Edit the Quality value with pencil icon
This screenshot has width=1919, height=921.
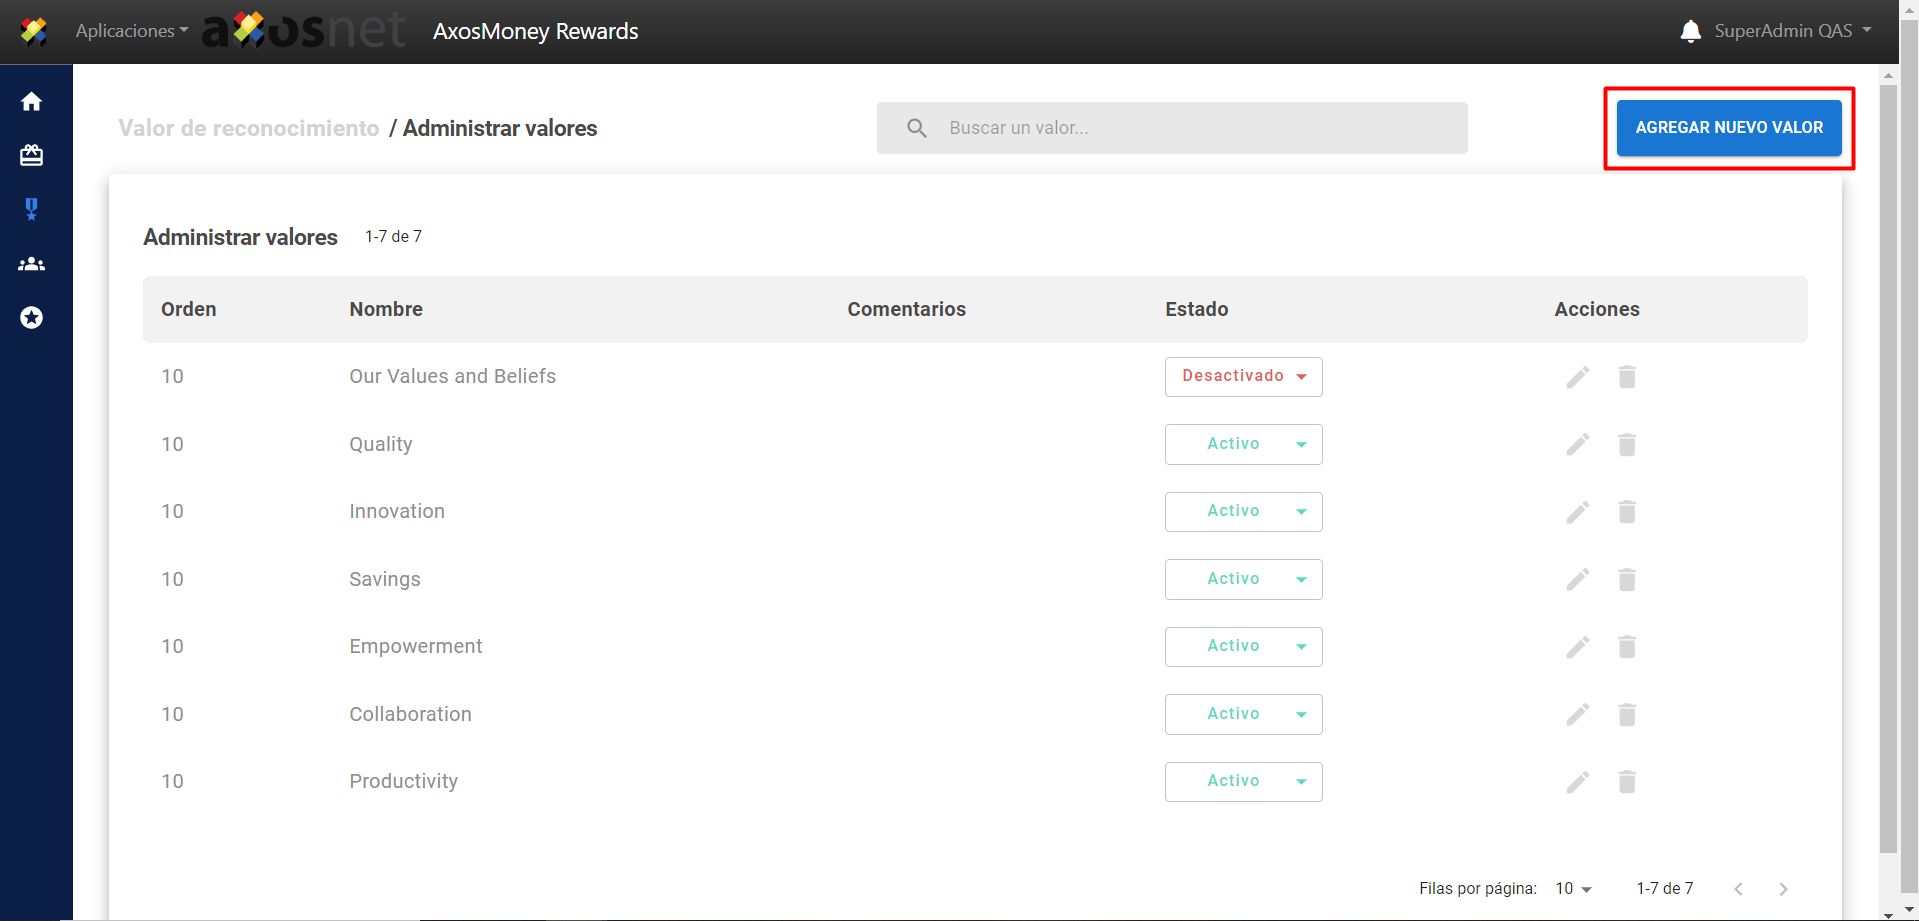(1577, 445)
